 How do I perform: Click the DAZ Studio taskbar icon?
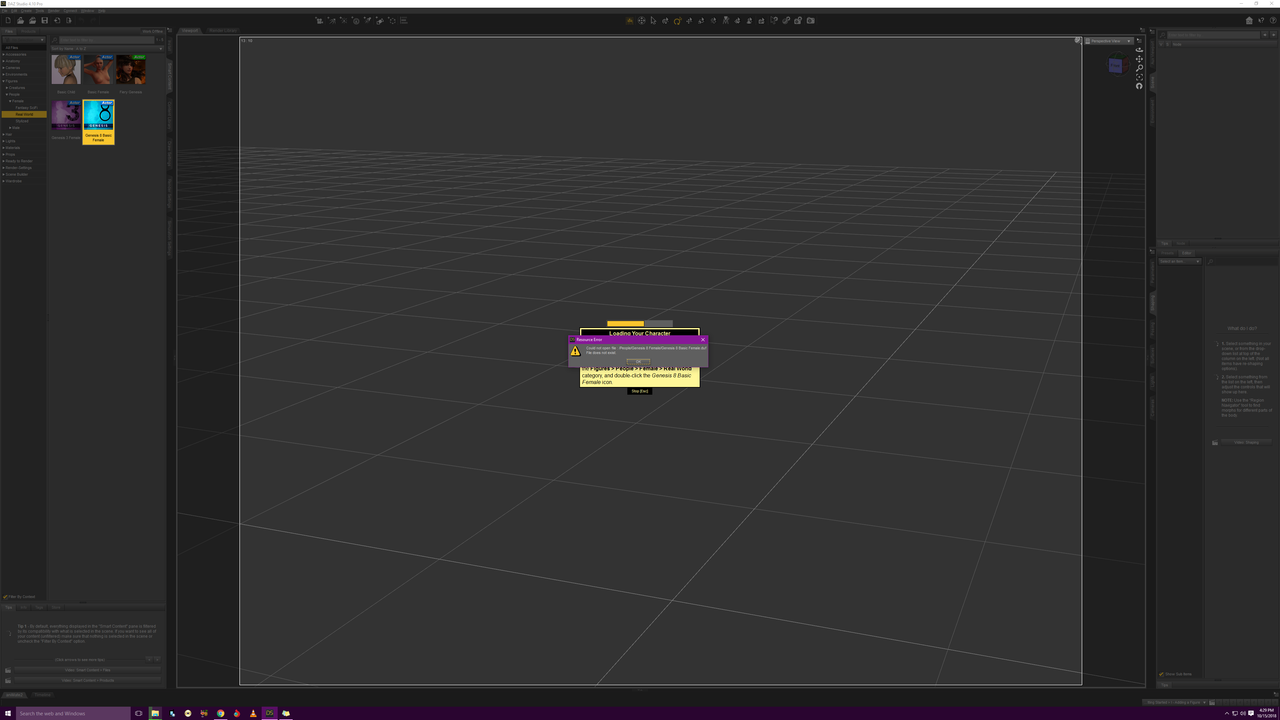point(269,713)
